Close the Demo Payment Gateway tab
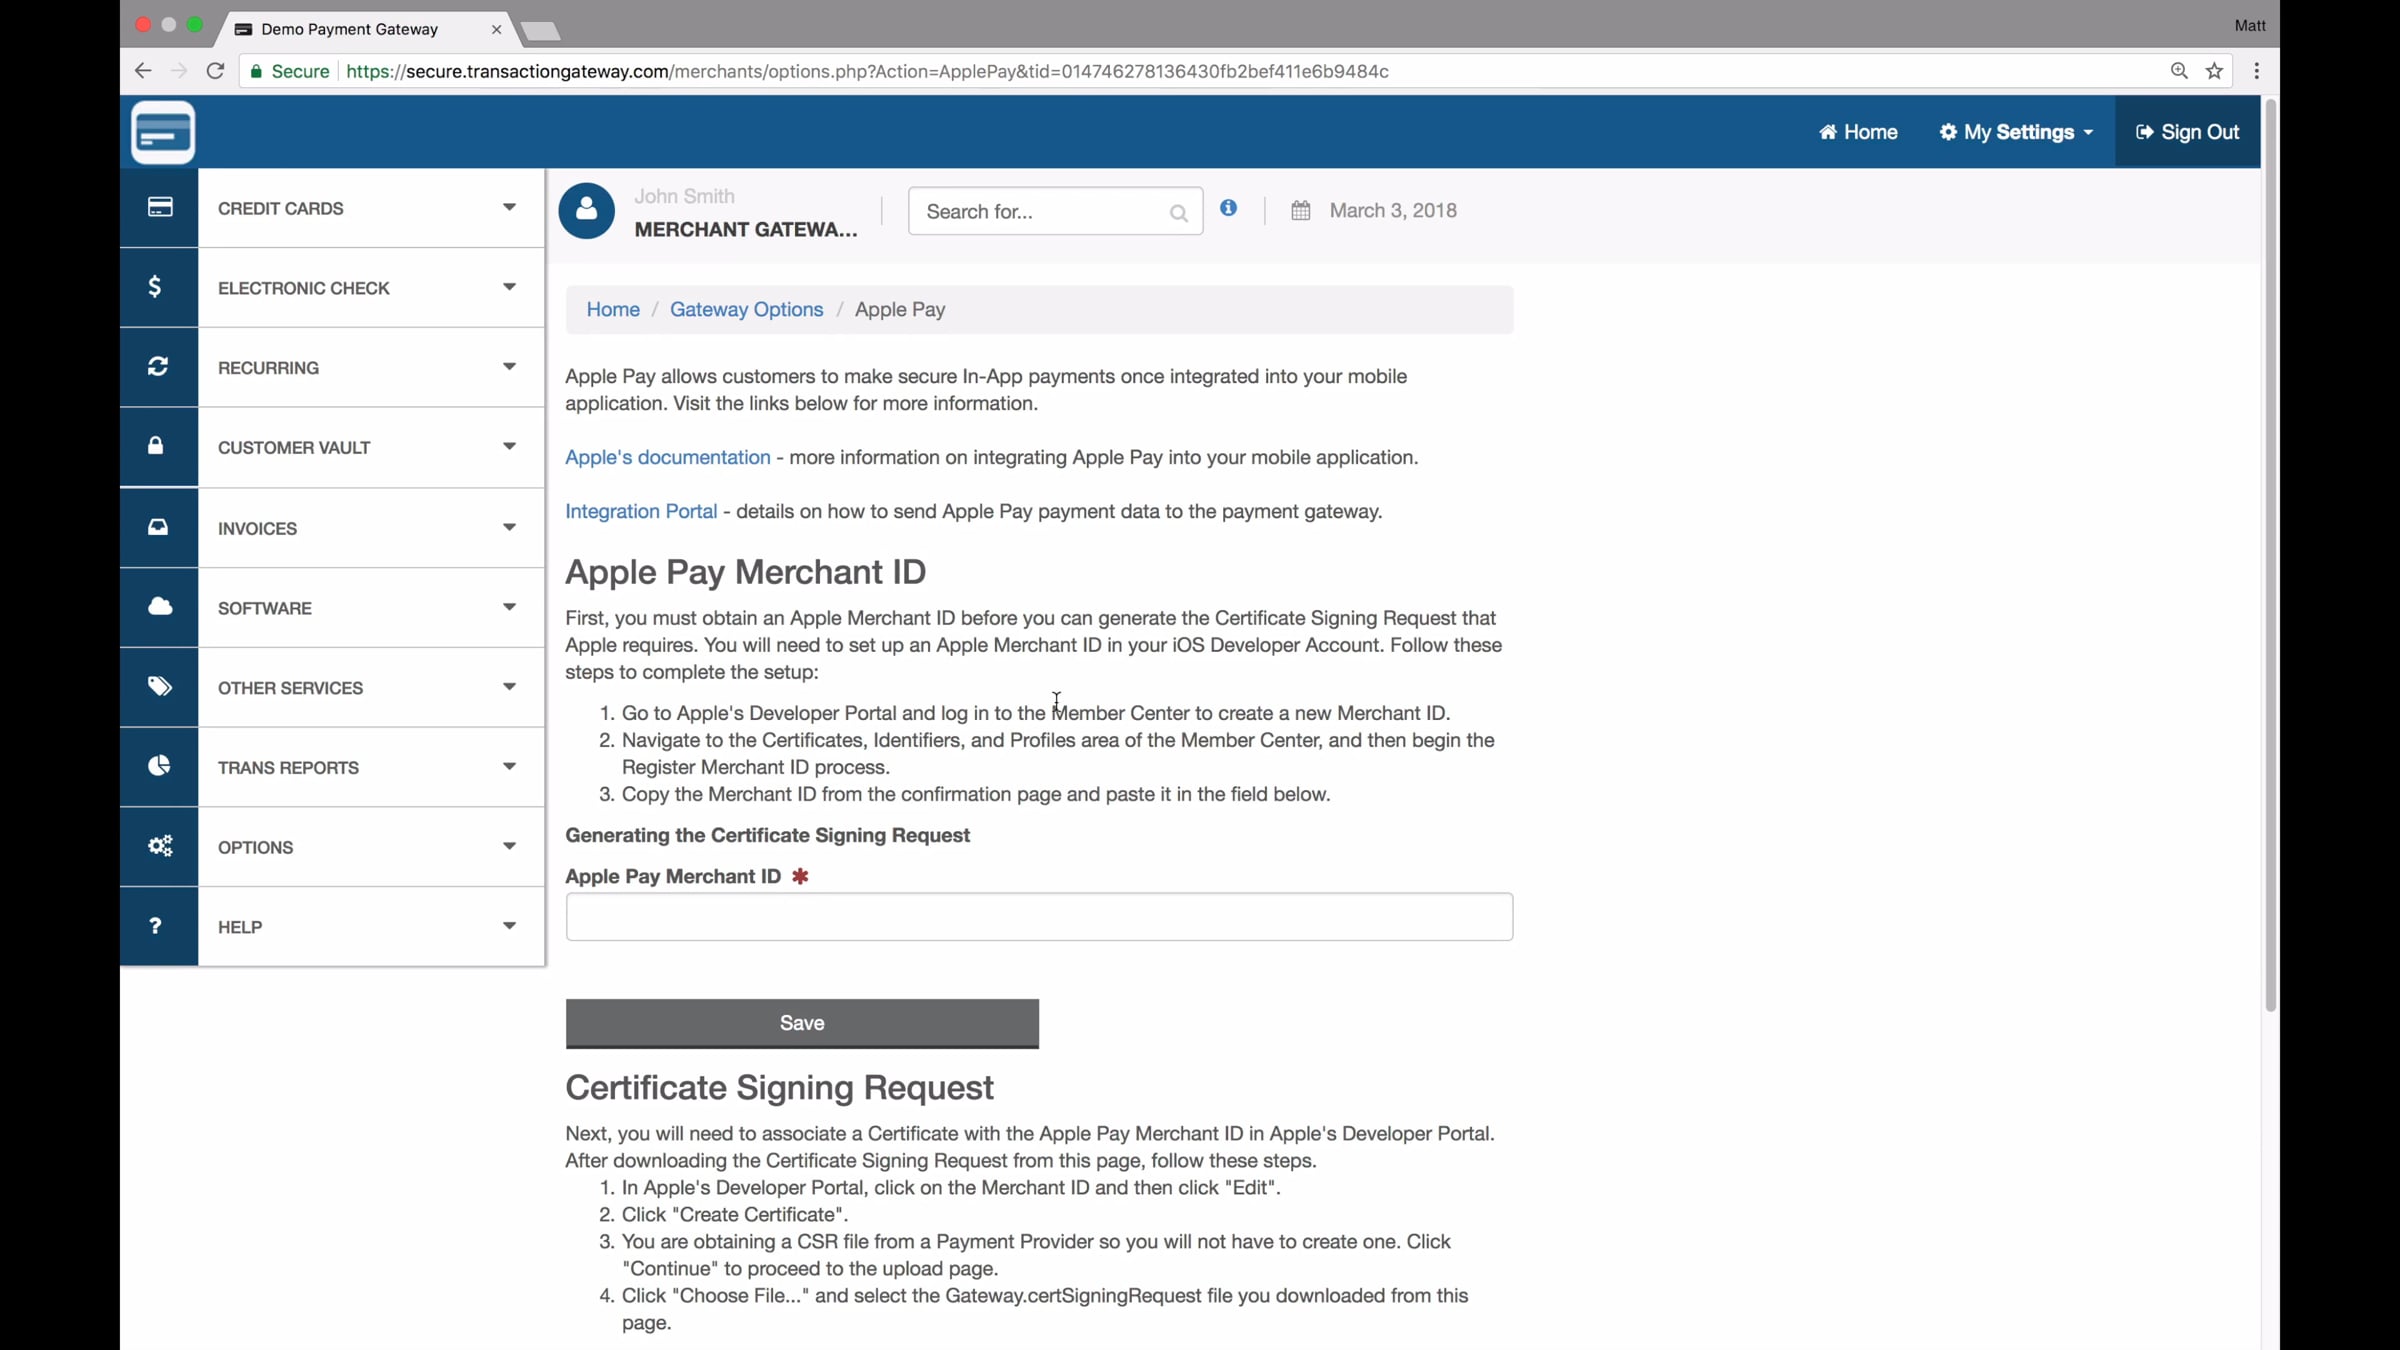Screen dimensions: 2400x1350 click(496, 30)
